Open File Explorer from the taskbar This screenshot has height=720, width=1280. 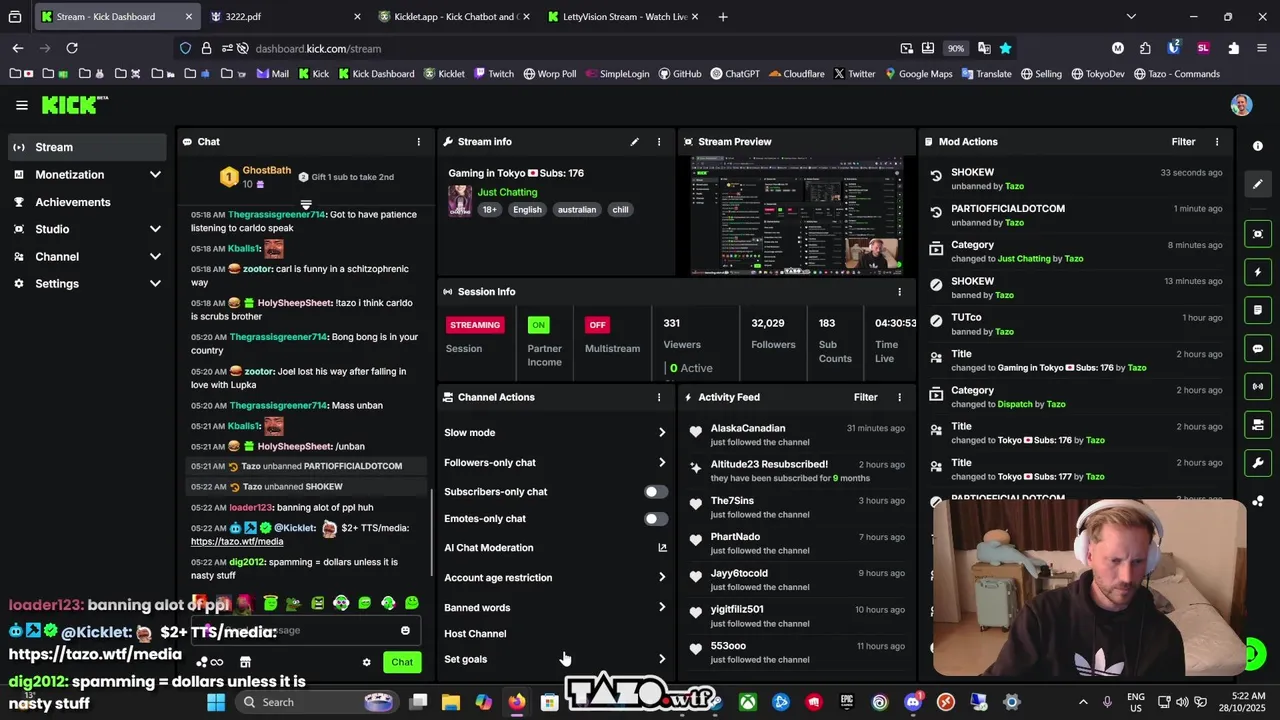tap(450, 702)
